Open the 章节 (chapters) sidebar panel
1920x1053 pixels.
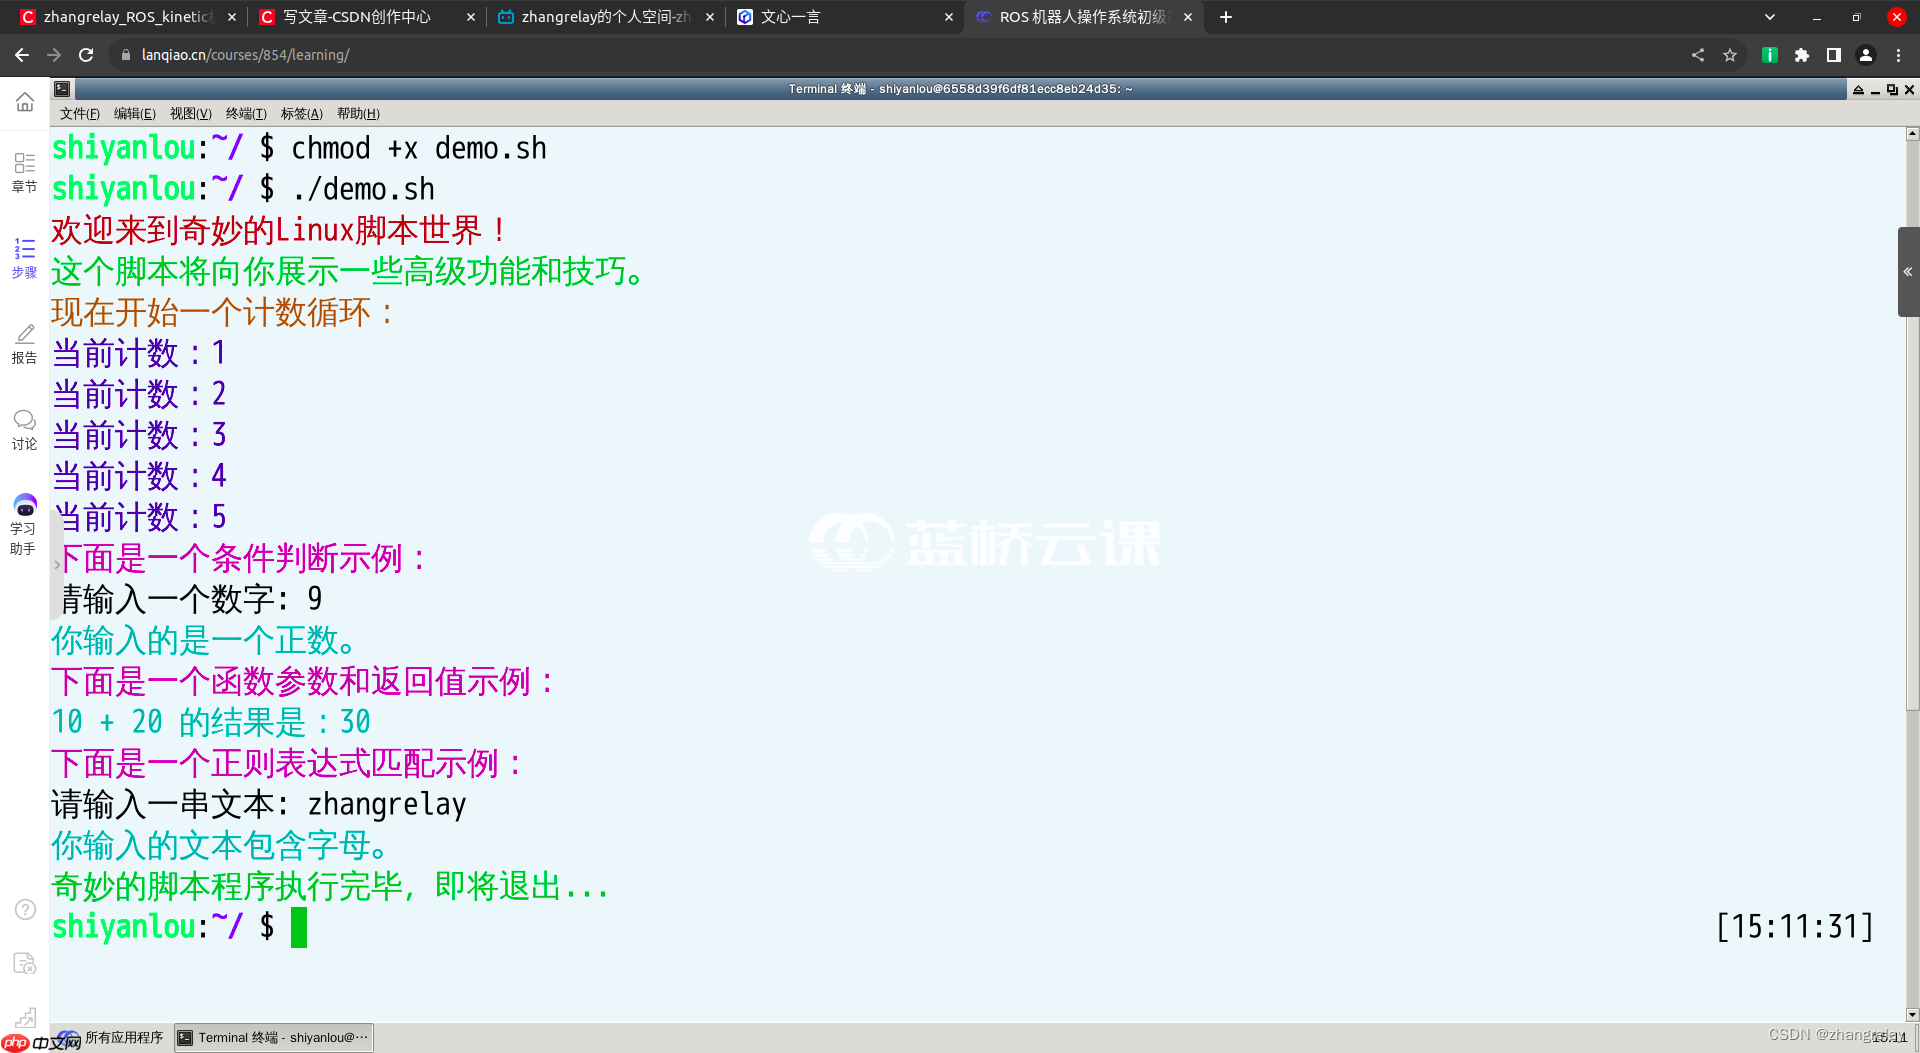point(25,173)
